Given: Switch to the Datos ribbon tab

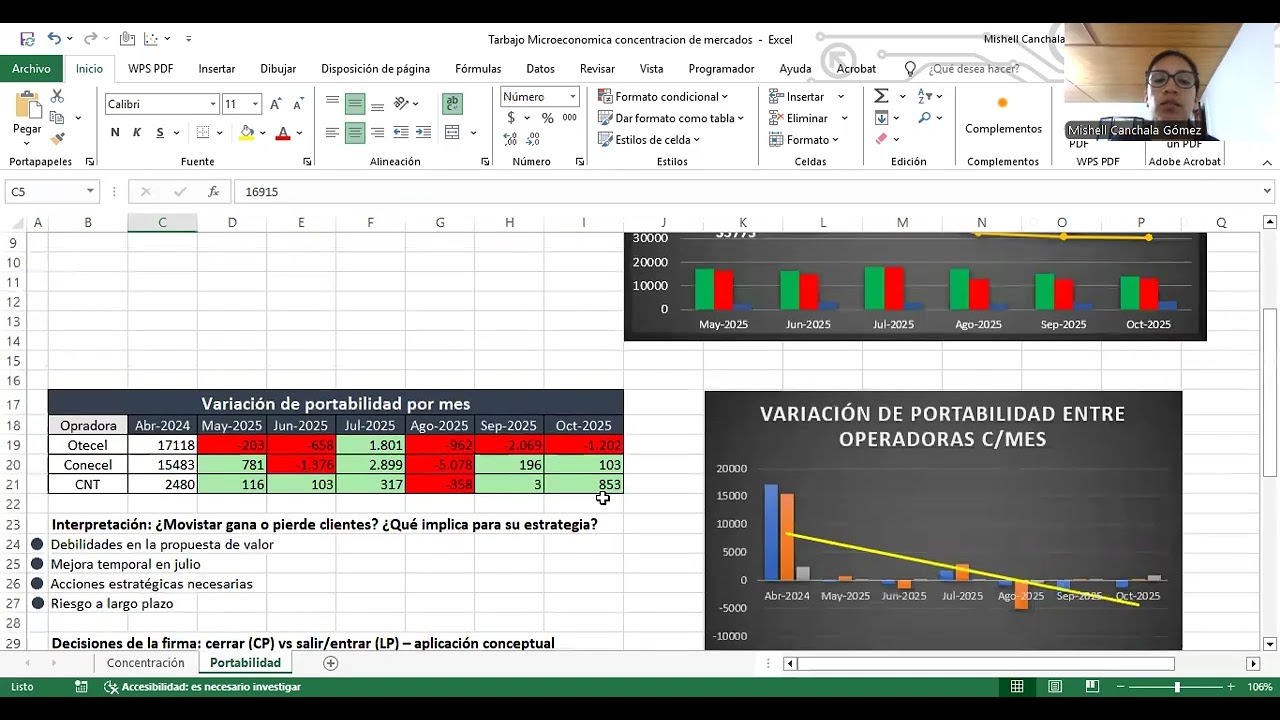Looking at the screenshot, I should (x=540, y=69).
